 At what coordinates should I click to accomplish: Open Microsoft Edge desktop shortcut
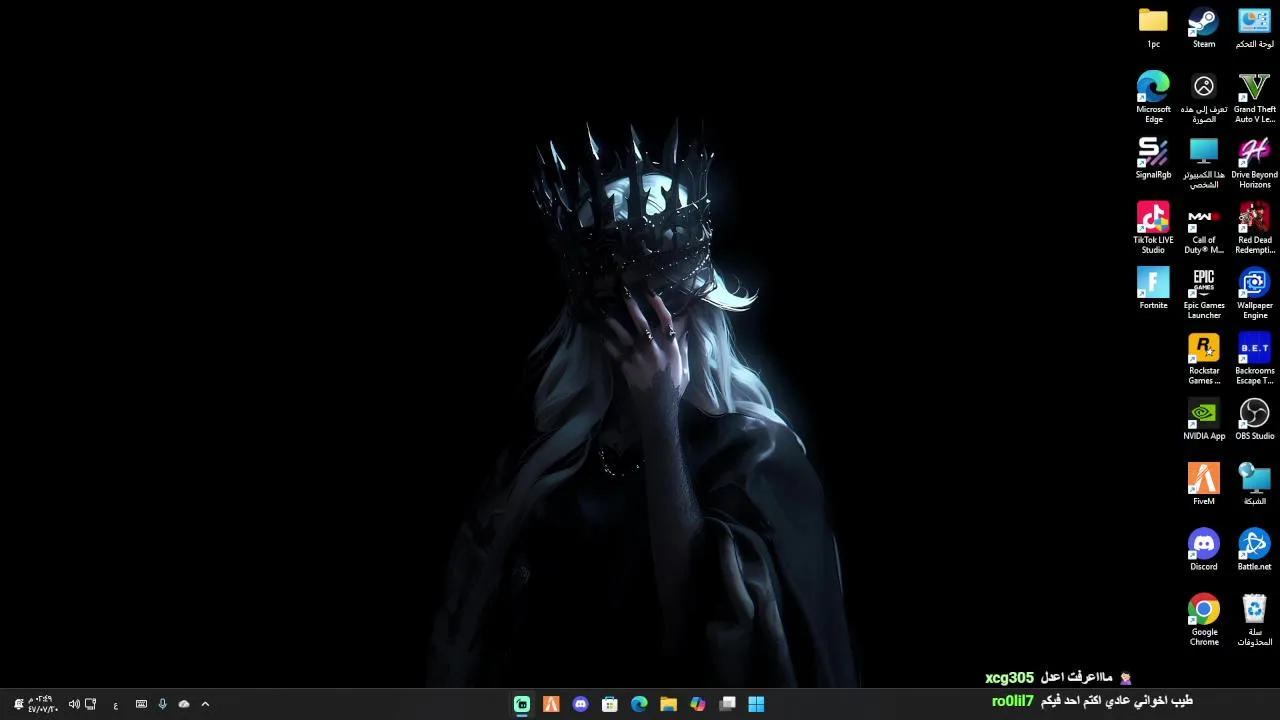pyautogui.click(x=1153, y=97)
